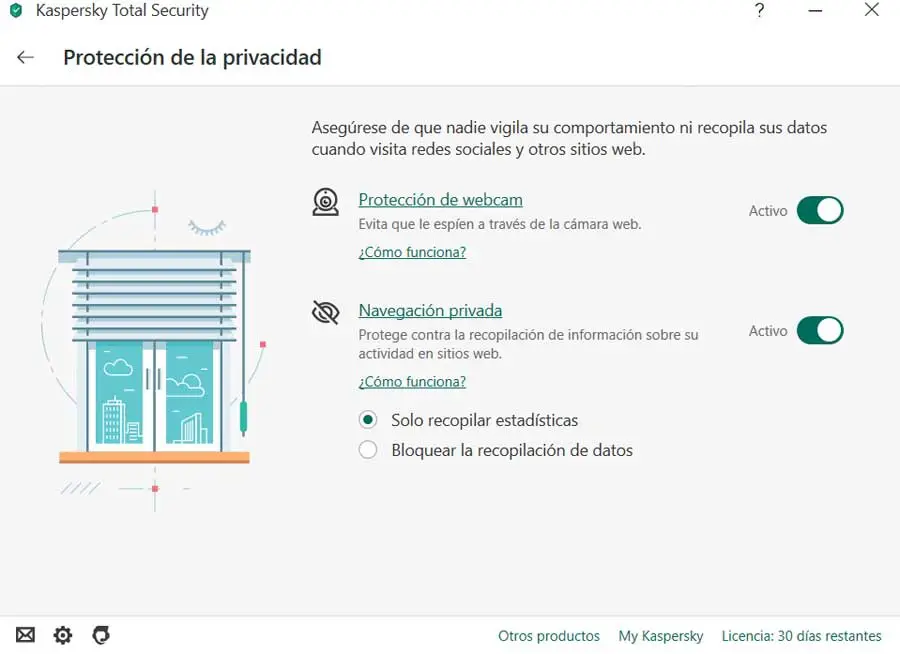Click Activo label beside webcam toggle
900x654 pixels.
point(768,211)
